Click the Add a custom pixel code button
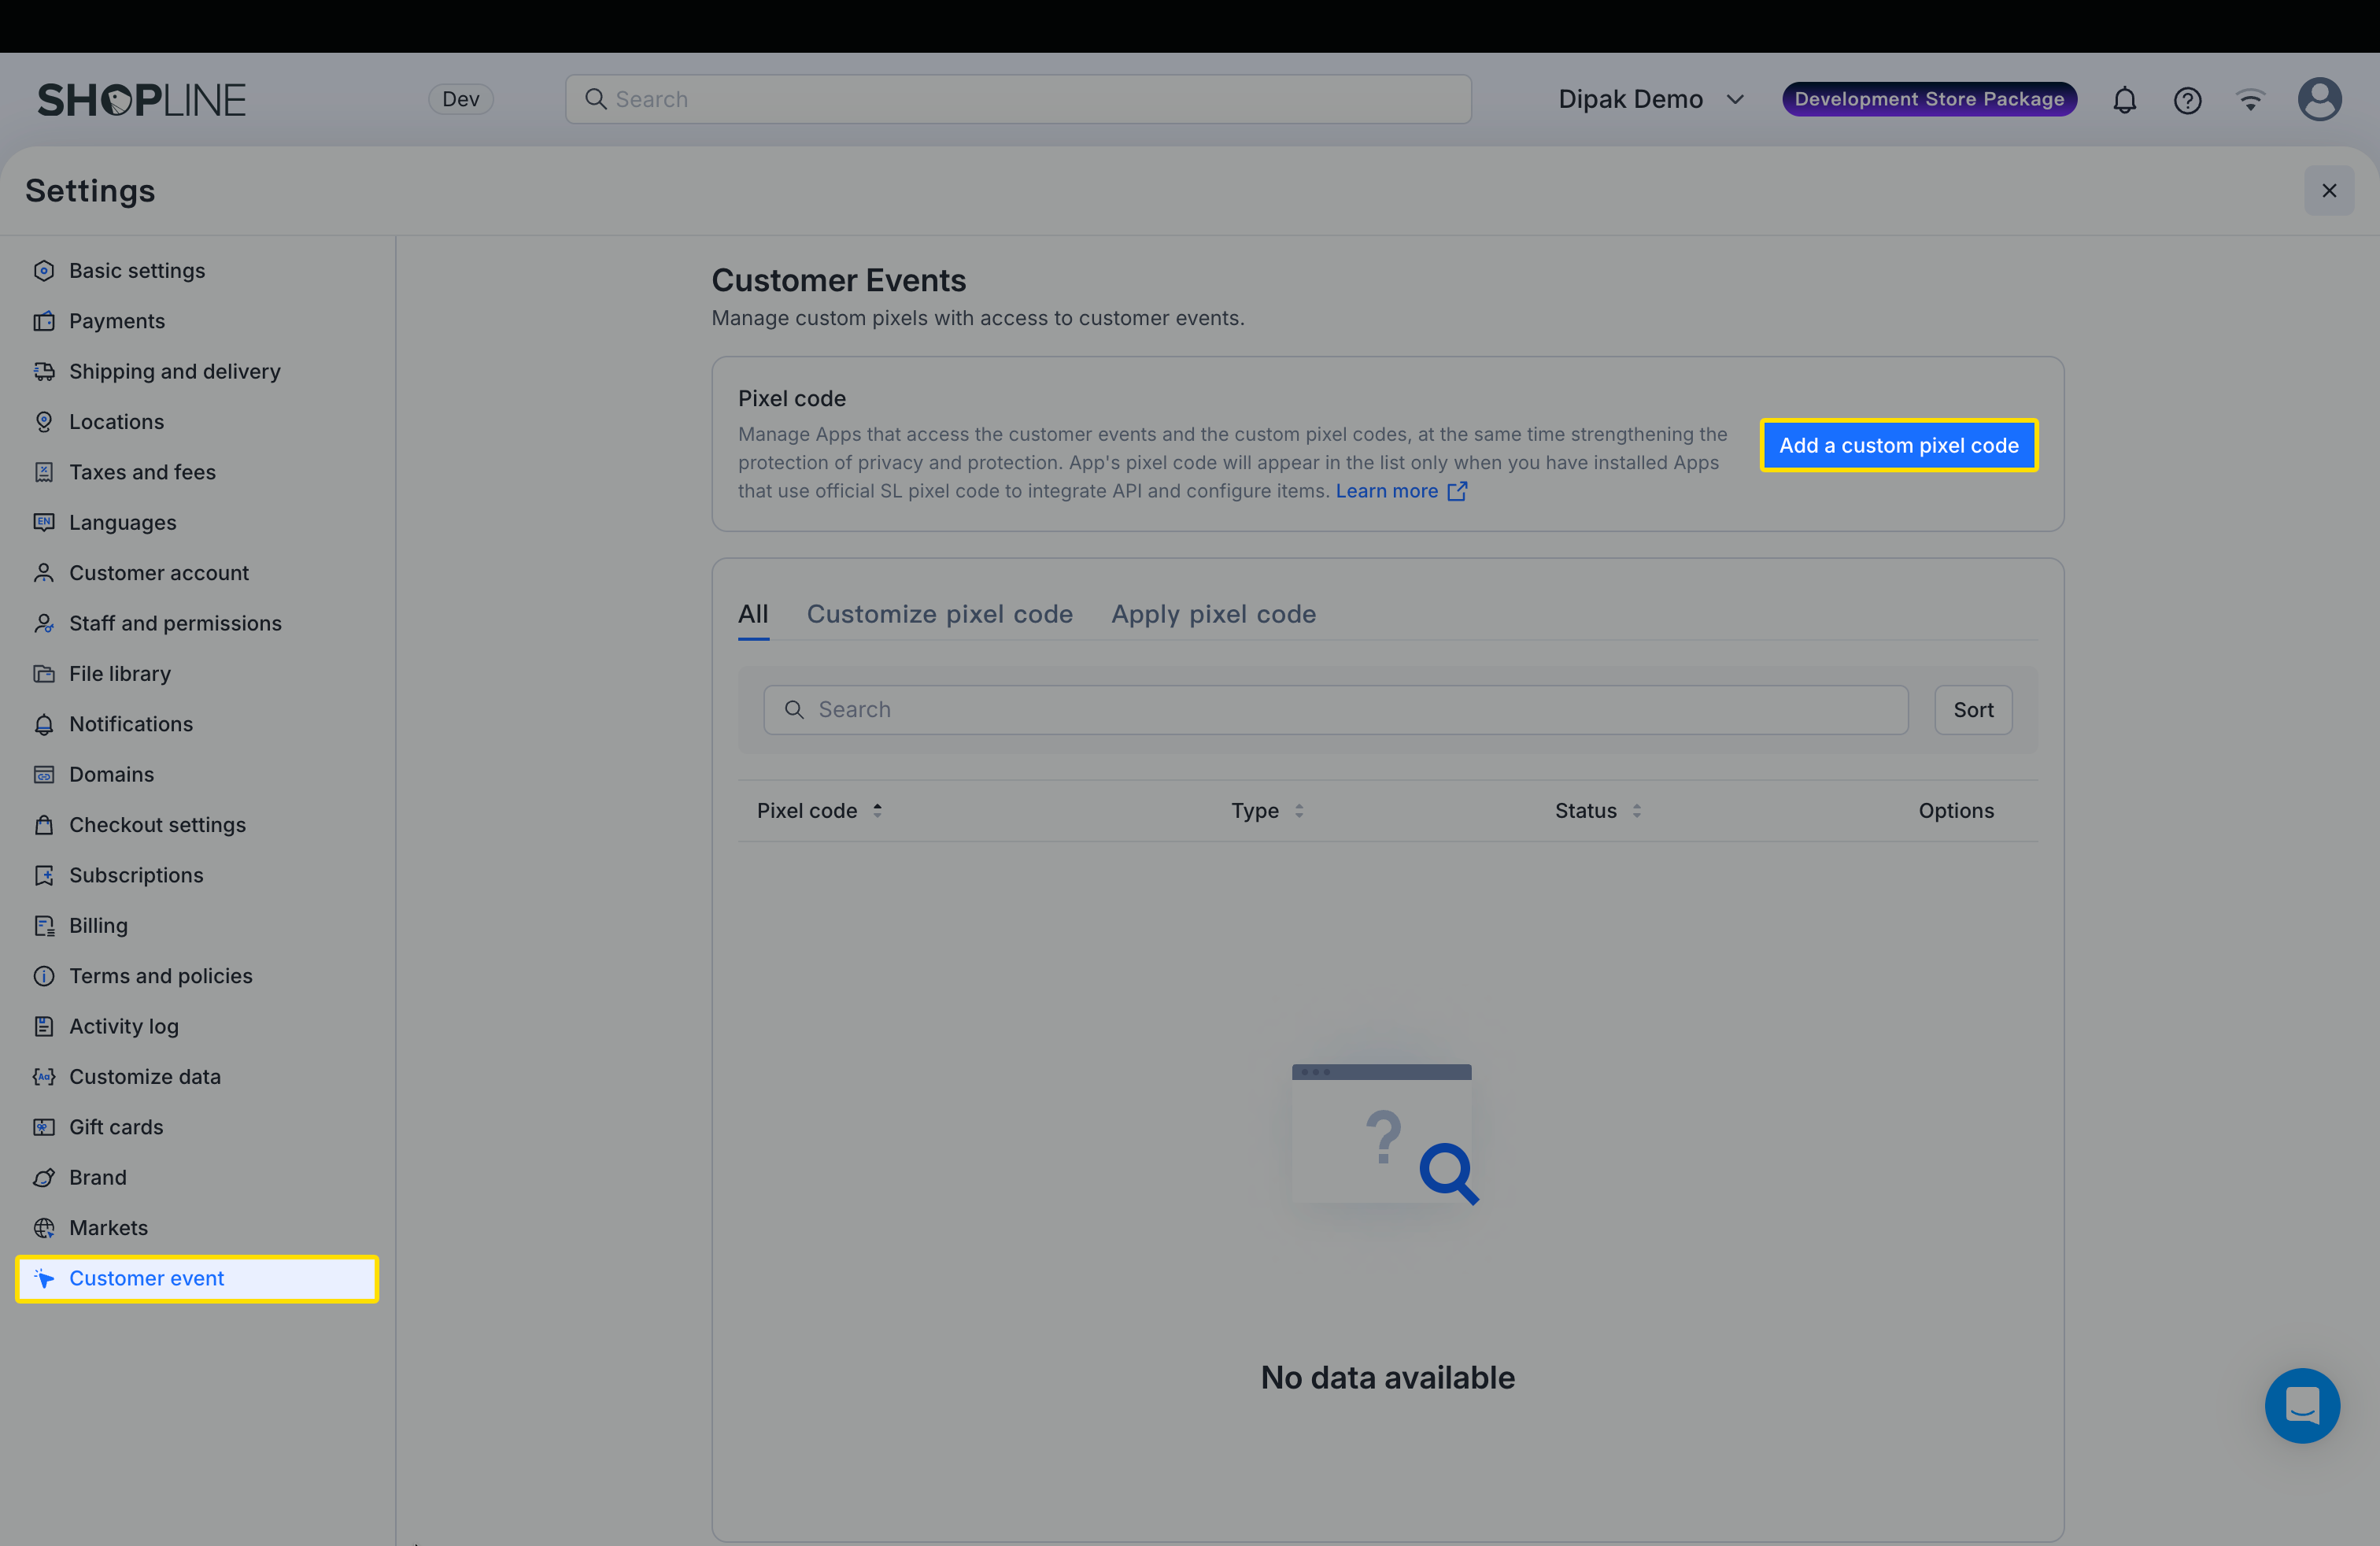2380x1546 pixels. tap(1899, 445)
